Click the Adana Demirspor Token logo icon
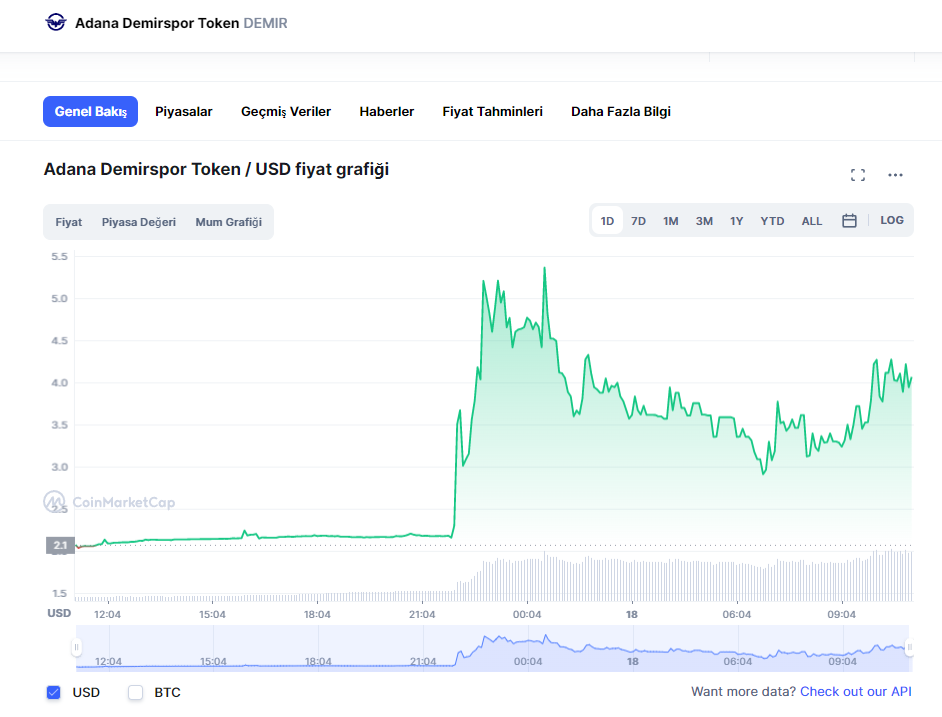942x717 pixels. (x=56, y=22)
